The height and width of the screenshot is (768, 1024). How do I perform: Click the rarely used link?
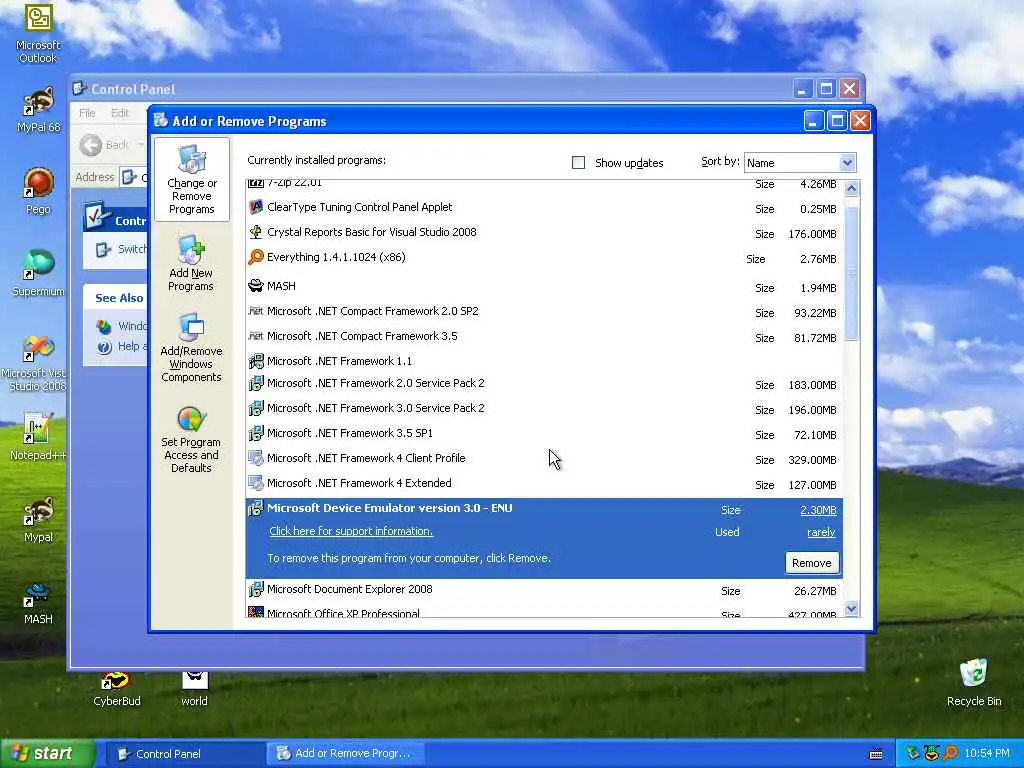tap(822, 532)
